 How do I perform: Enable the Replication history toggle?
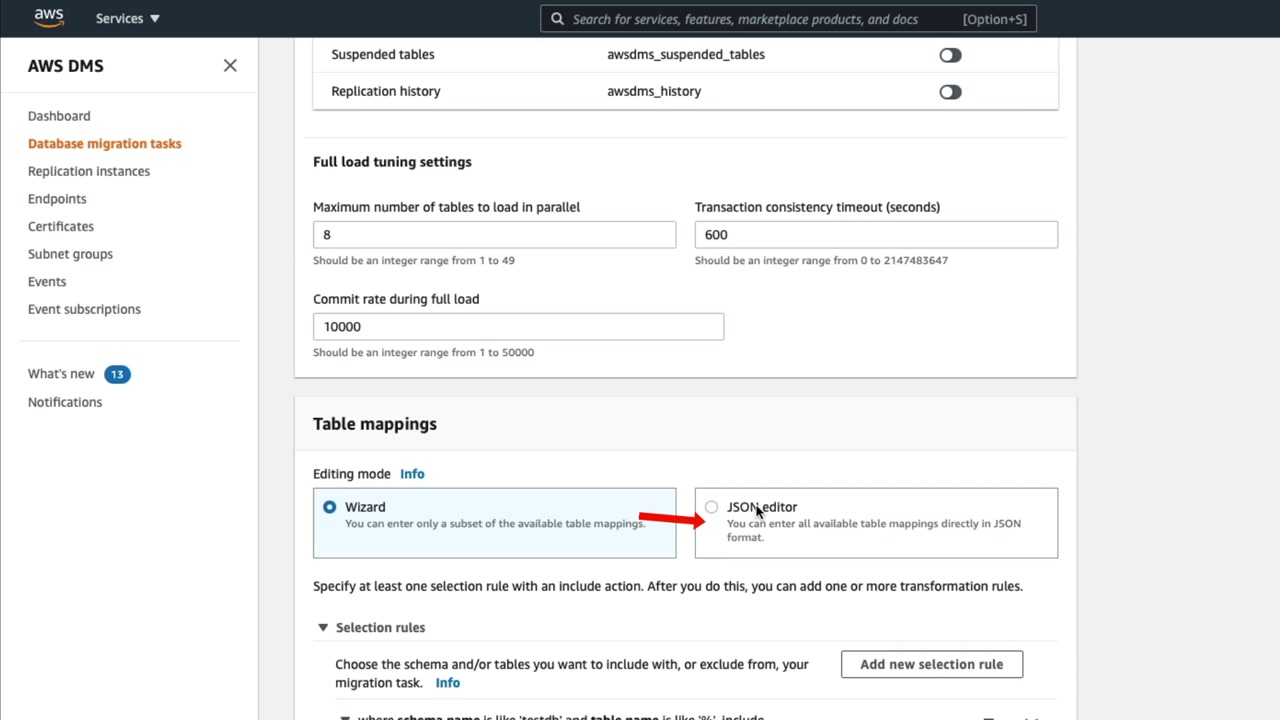coord(950,92)
